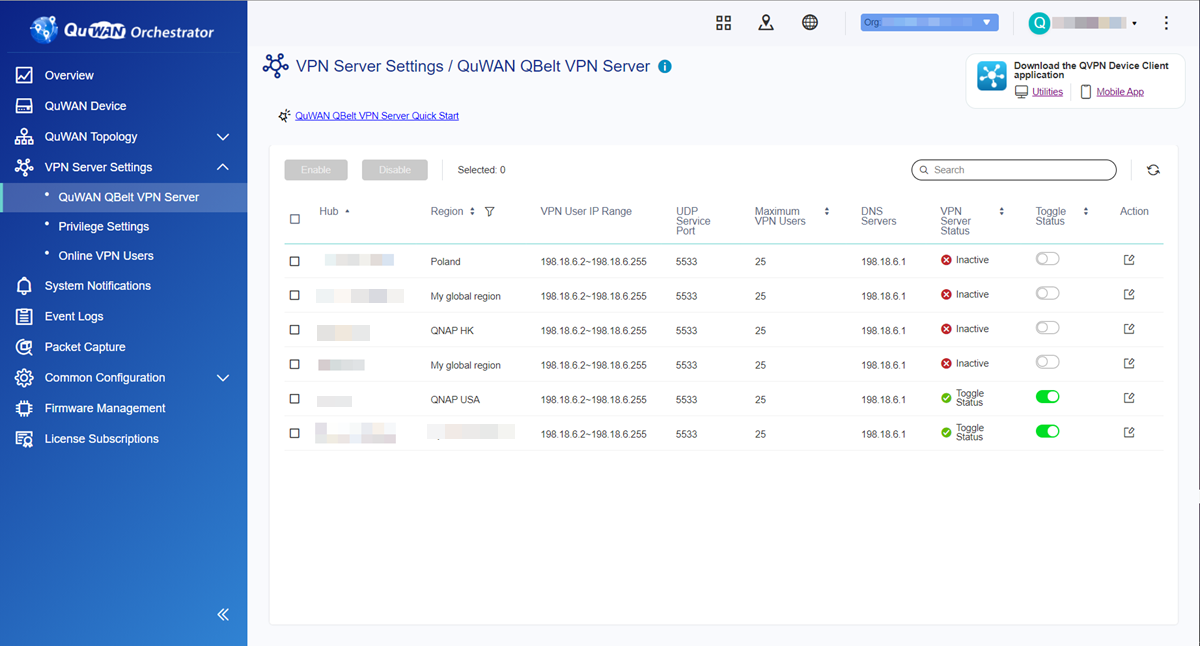Click the License Subscriptions icon
The width and height of the screenshot is (1200, 646).
(x=24, y=439)
